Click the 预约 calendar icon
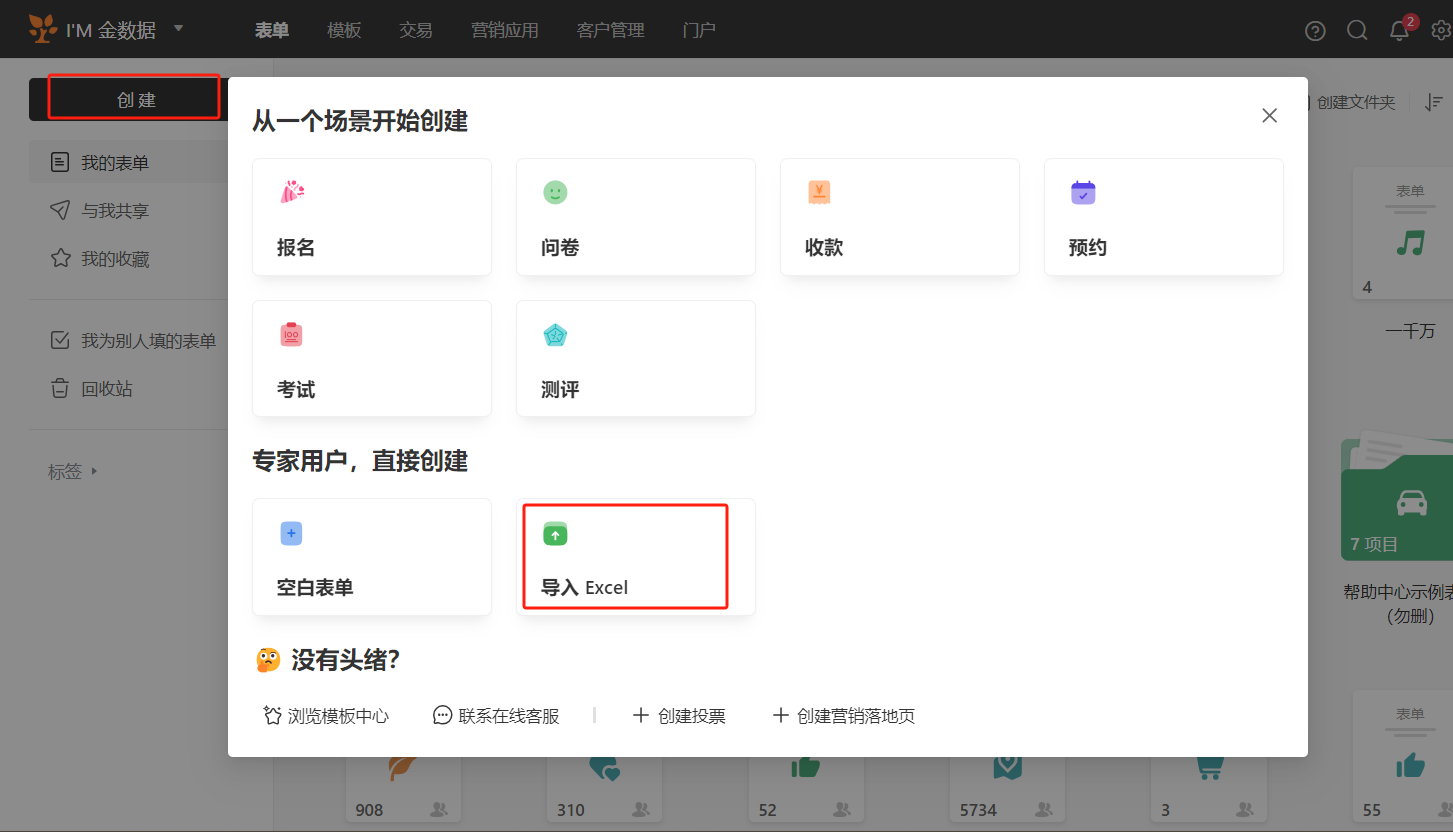This screenshot has width=1453, height=832. [1083, 192]
